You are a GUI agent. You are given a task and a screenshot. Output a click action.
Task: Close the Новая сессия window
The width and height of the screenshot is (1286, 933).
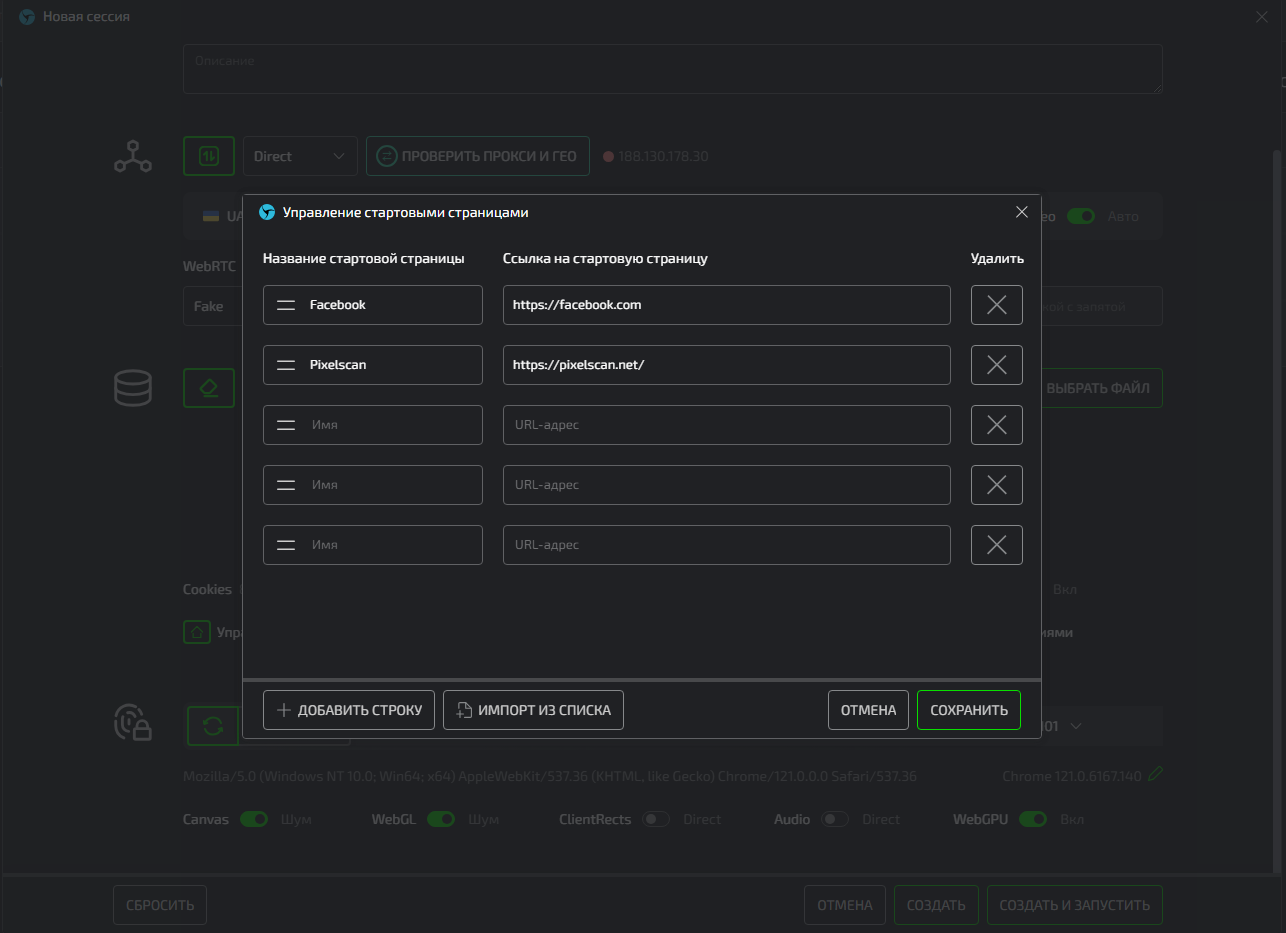click(x=1262, y=17)
